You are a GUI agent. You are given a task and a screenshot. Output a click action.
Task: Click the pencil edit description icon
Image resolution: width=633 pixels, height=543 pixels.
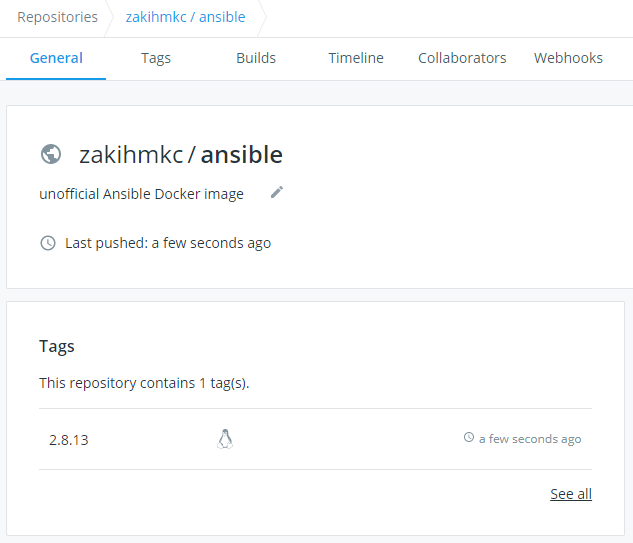(277, 193)
